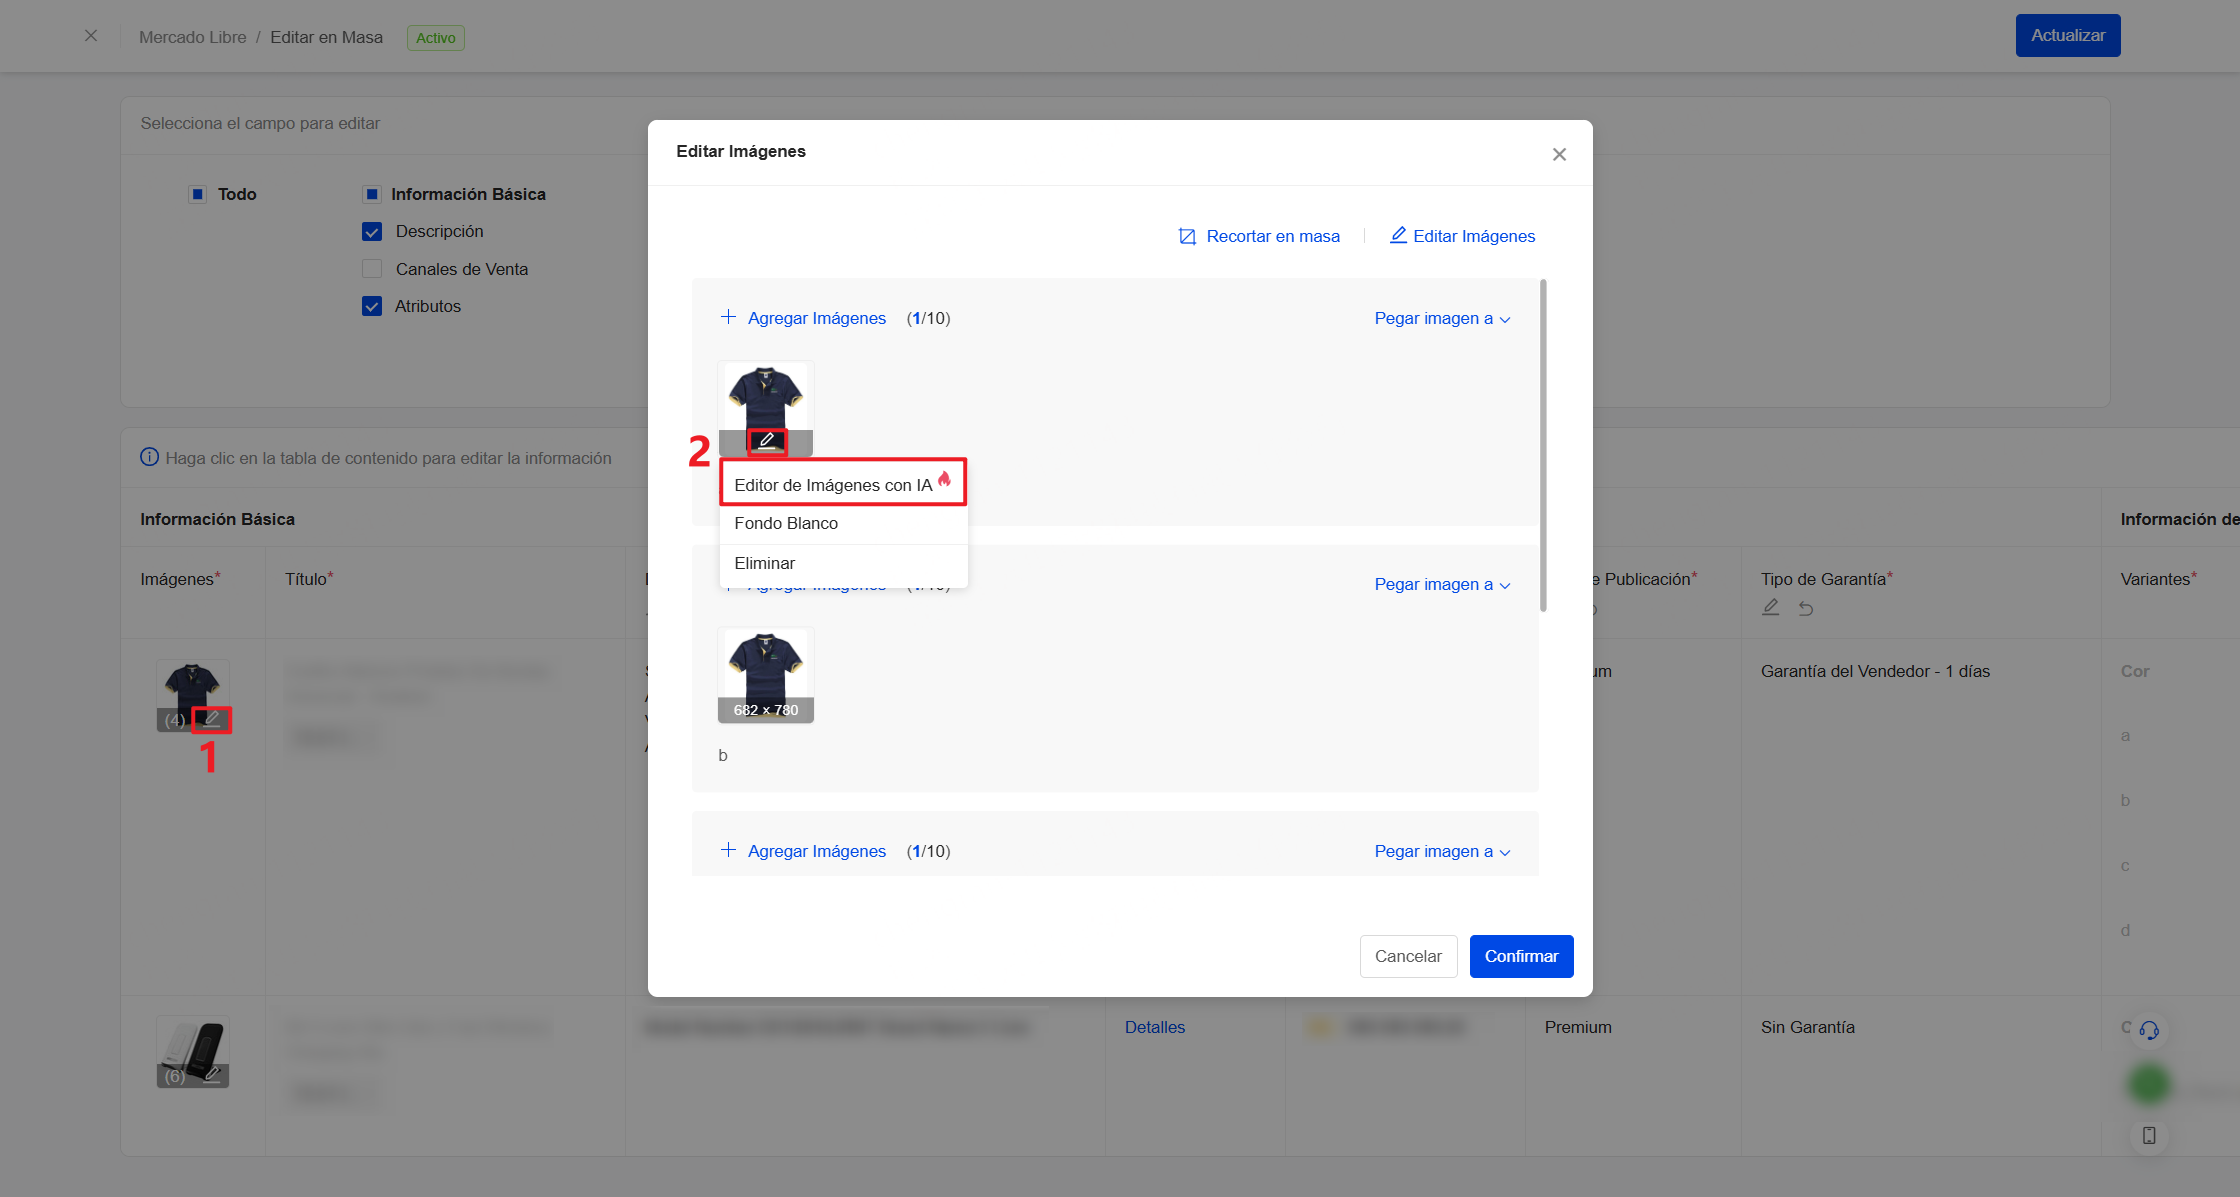Click the mobile phone icon at bottom right
Image resolution: width=2240 pixels, height=1197 pixels.
(x=2149, y=1136)
